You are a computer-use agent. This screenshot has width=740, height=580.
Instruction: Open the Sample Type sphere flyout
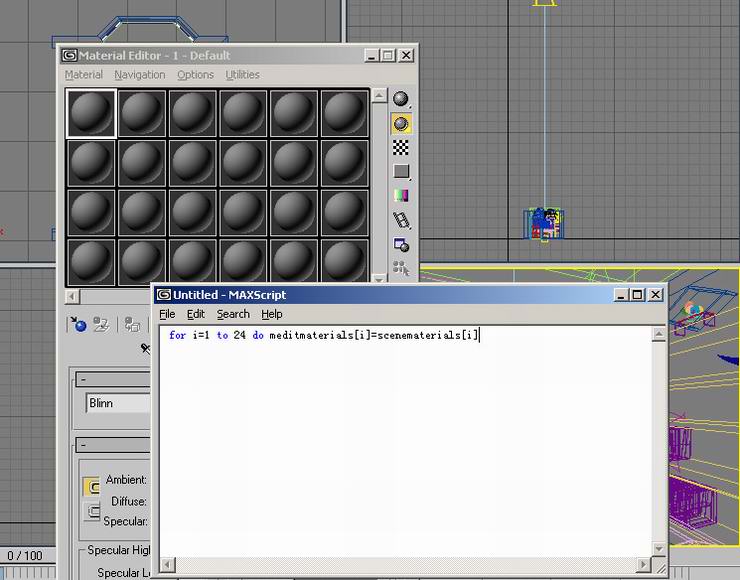pos(401,99)
